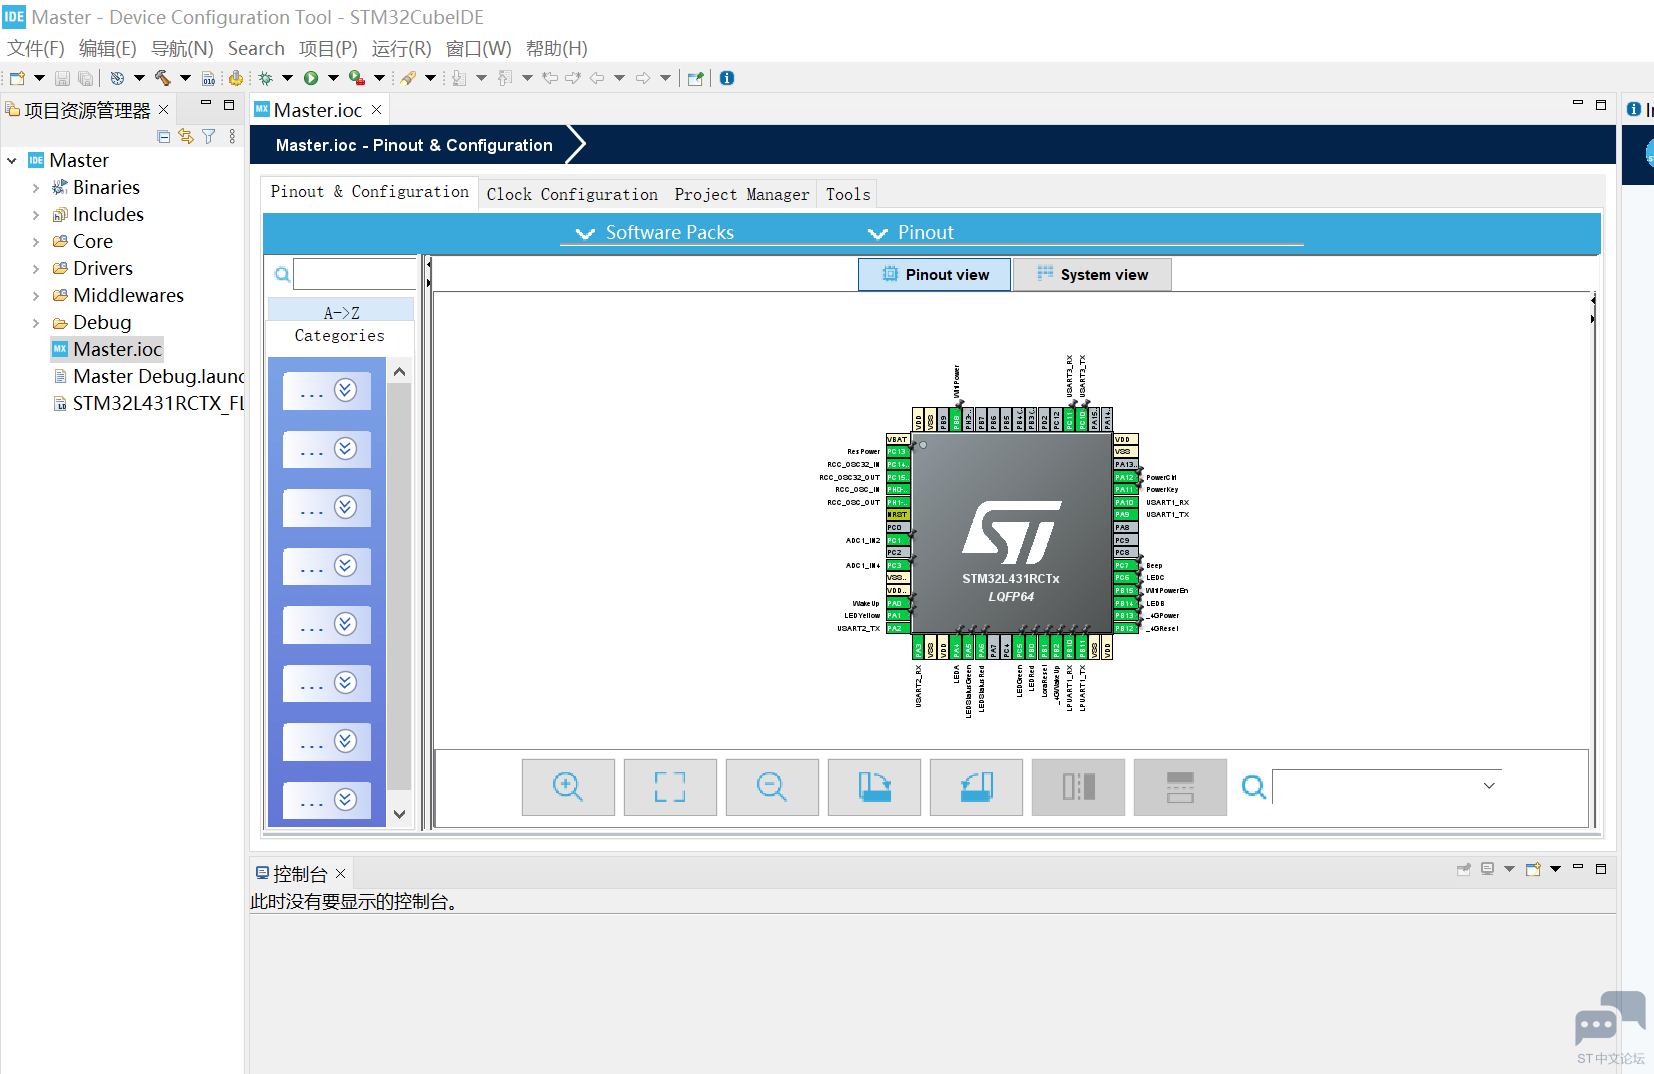Open the Debug button dropdown arrow
Viewport: 1654px width, 1074px height.
(288, 78)
